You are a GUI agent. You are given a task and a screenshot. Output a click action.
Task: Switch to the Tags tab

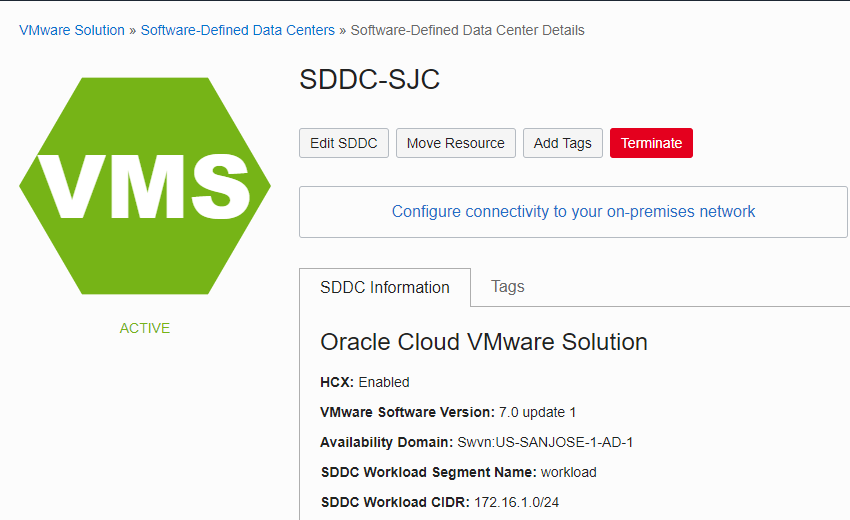click(507, 286)
